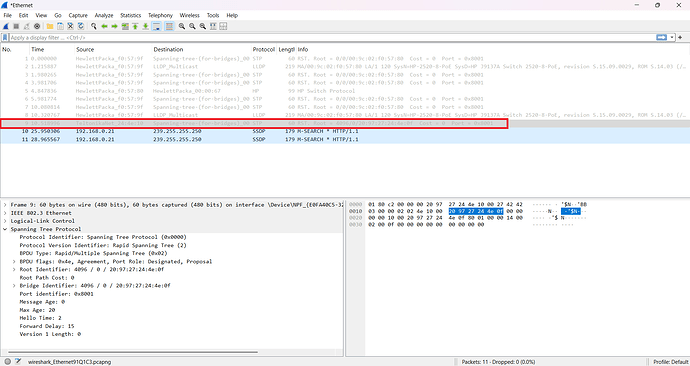Jump to the last packet
This screenshot has height=366, width=690.
146,26
